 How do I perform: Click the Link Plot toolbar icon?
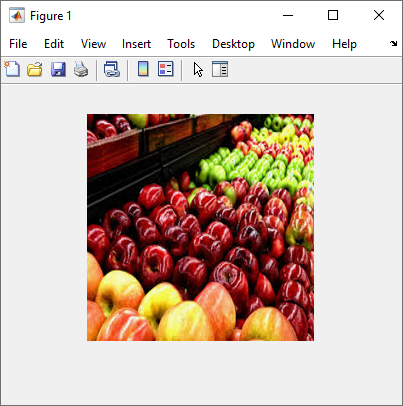pos(112,69)
